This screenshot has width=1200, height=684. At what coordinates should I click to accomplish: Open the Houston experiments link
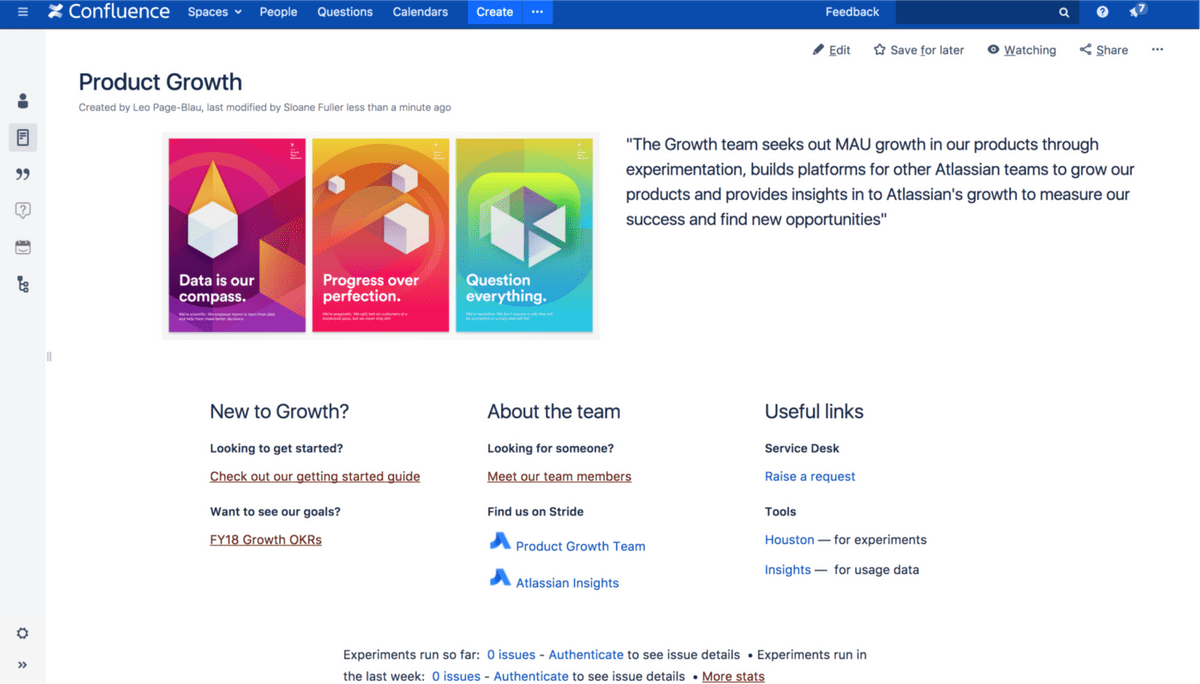point(790,540)
